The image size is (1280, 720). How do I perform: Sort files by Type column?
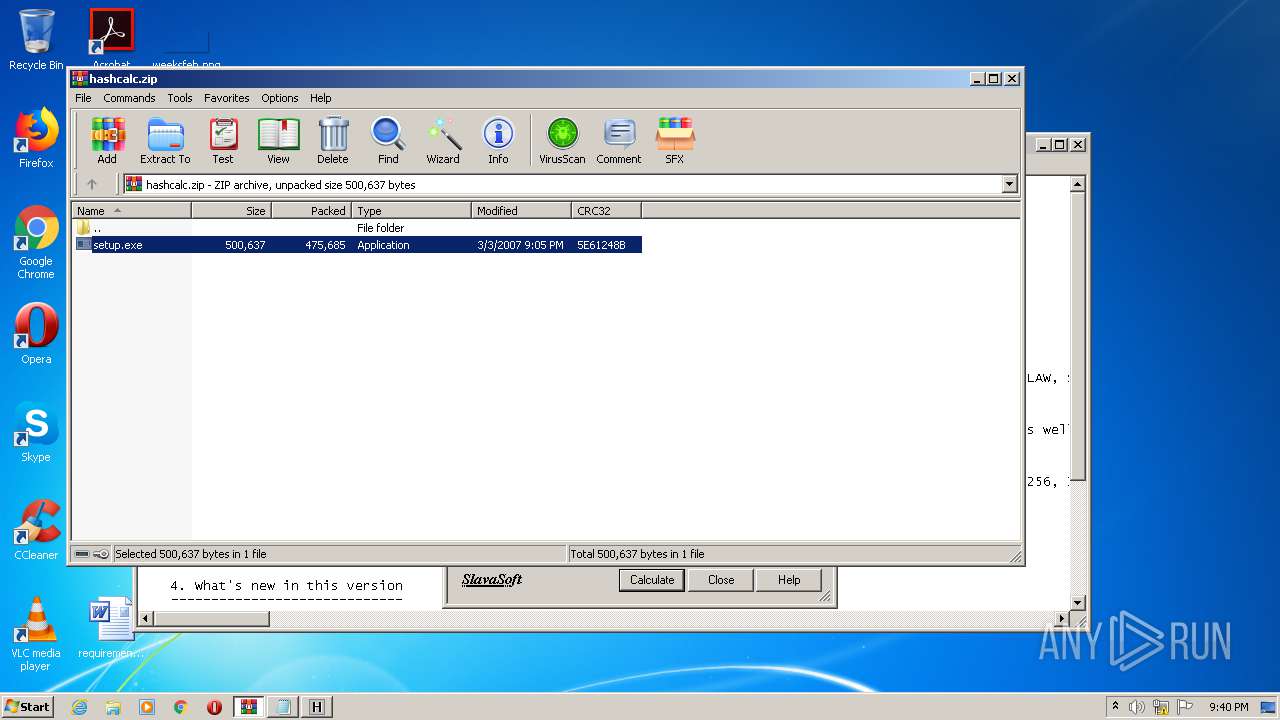click(411, 211)
